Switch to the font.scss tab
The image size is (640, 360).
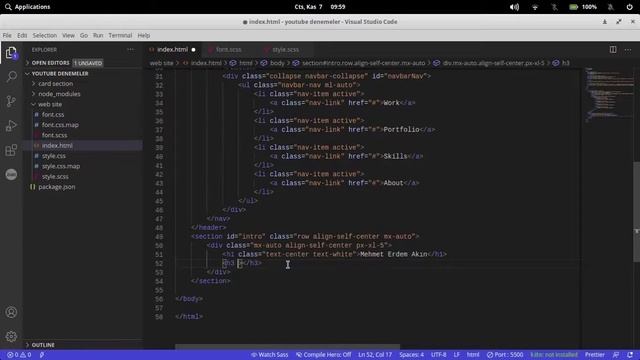pos(229,50)
